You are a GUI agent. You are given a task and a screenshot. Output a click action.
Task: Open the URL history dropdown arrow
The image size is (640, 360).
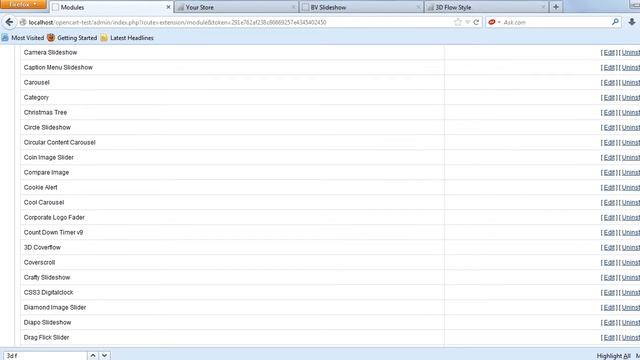[467, 22]
